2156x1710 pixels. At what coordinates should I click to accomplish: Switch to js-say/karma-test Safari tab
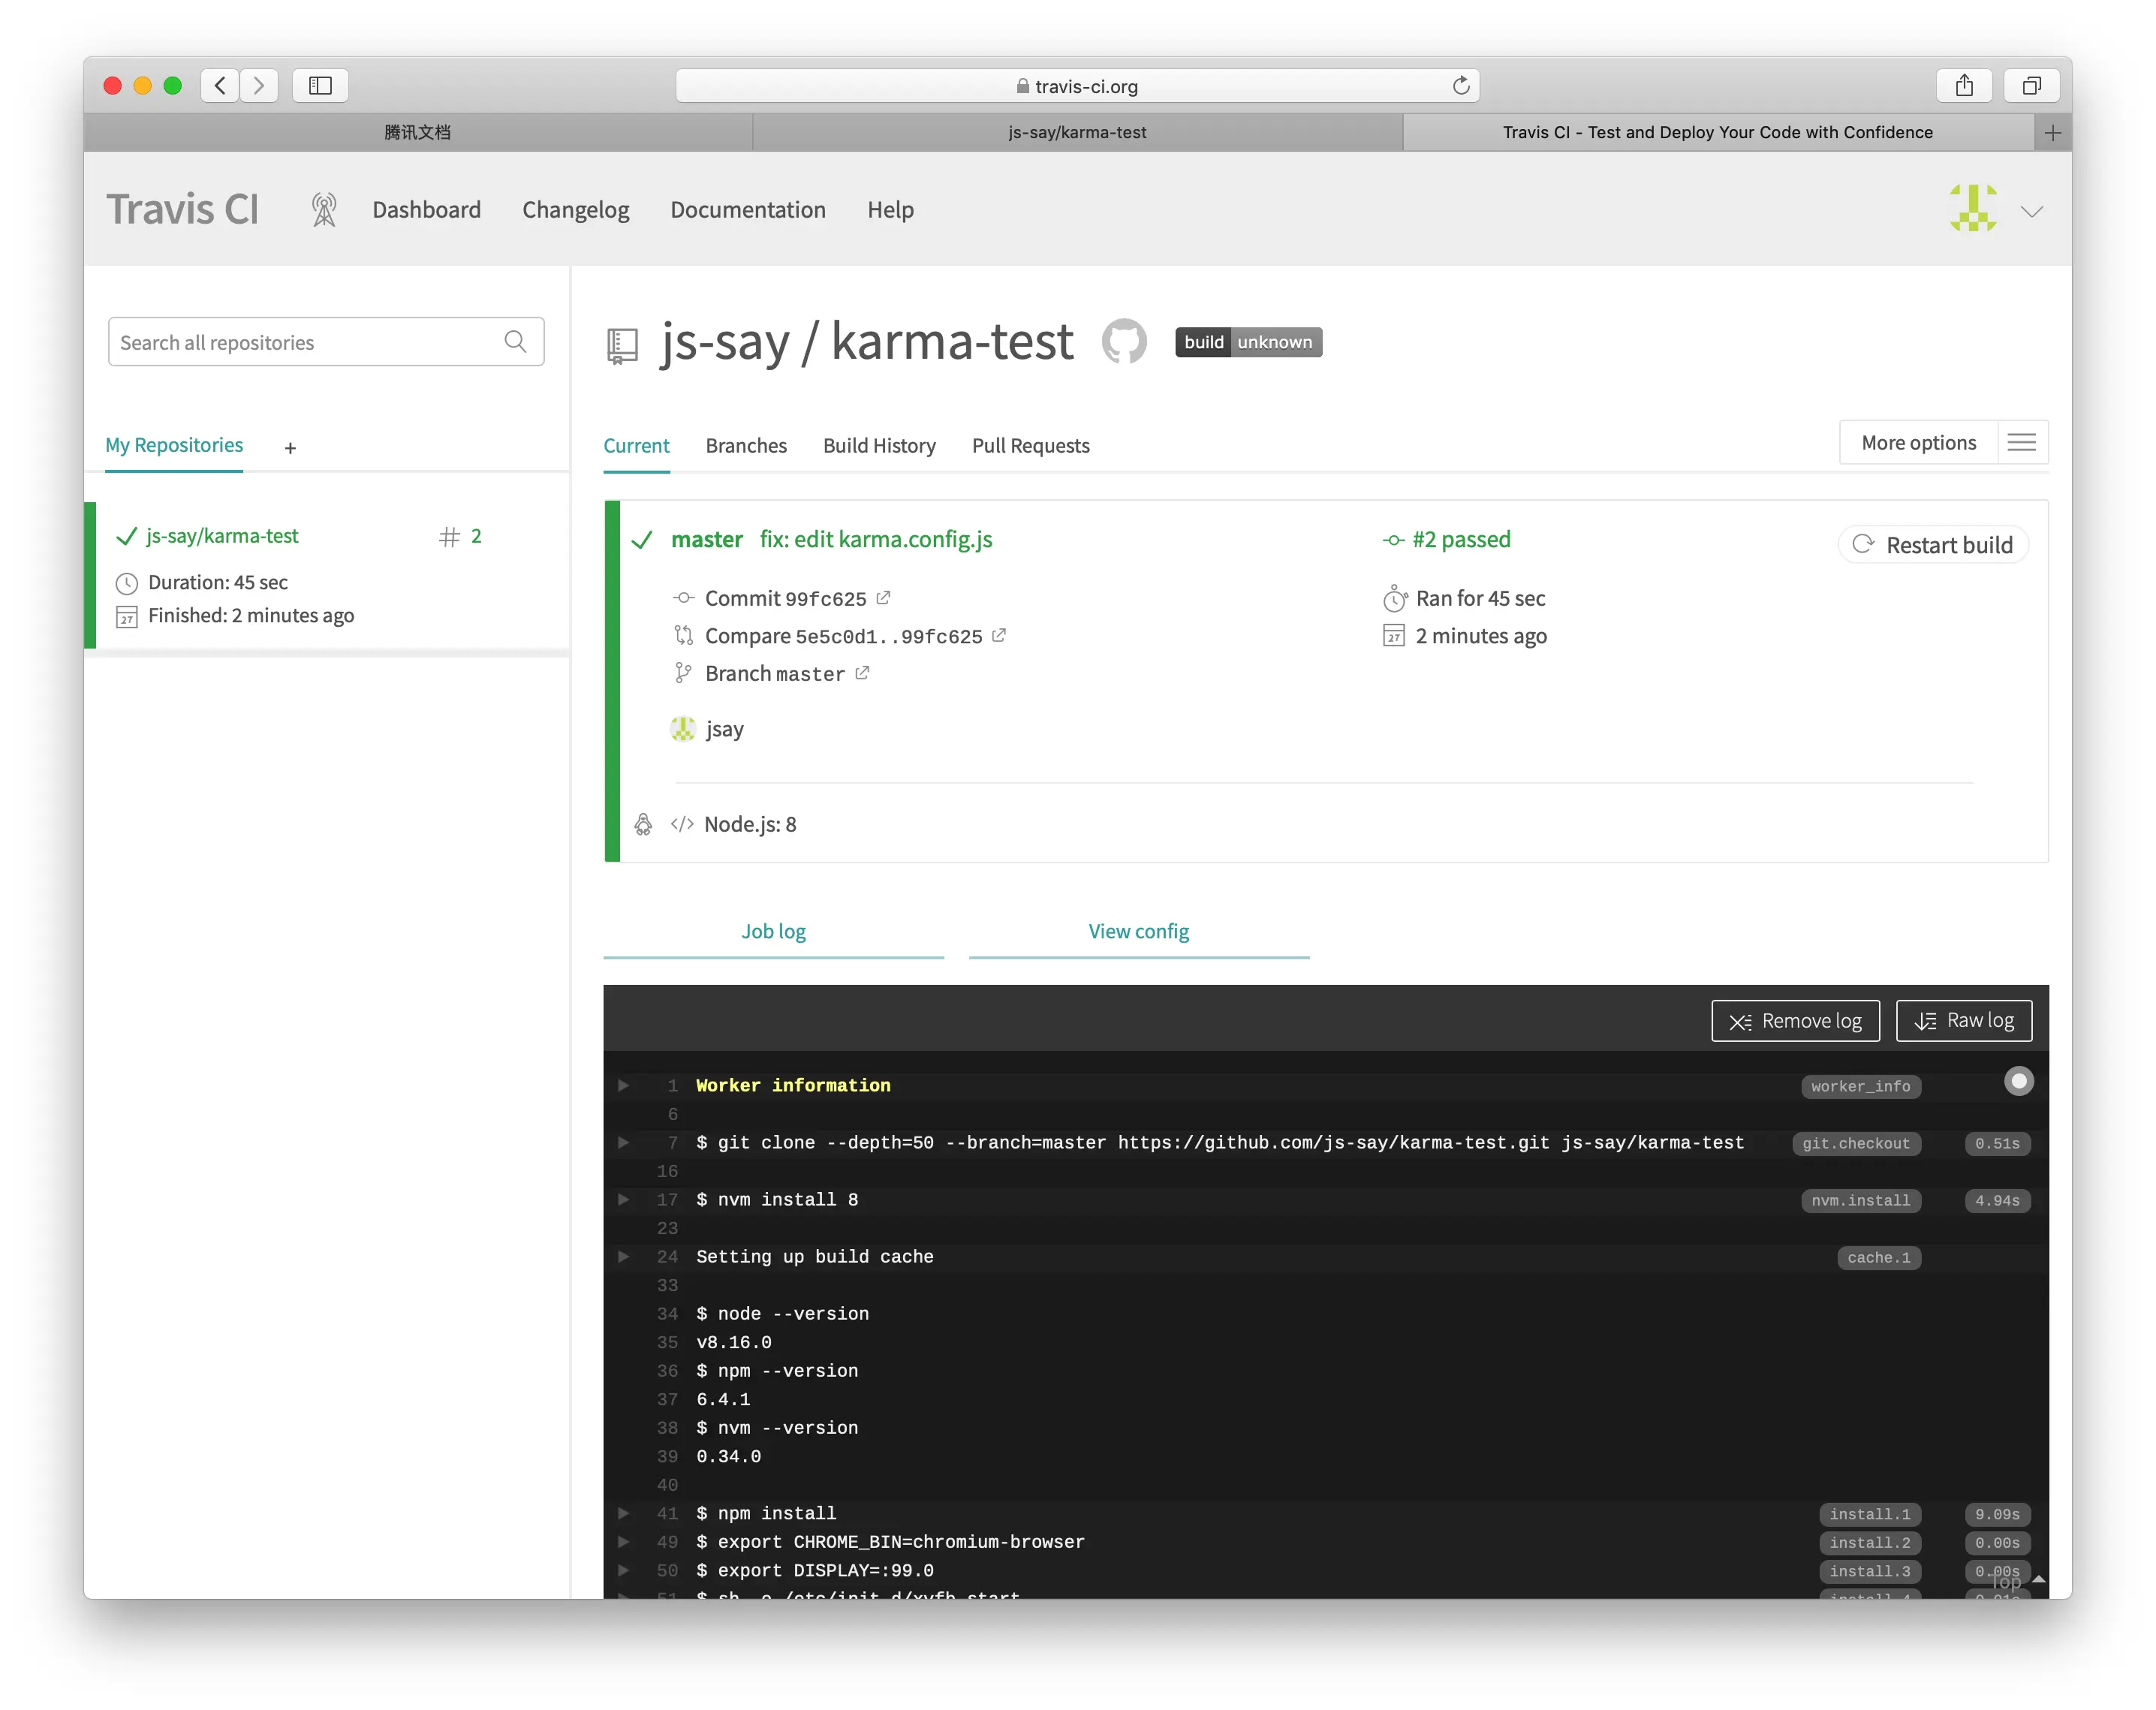pos(1077,132)
